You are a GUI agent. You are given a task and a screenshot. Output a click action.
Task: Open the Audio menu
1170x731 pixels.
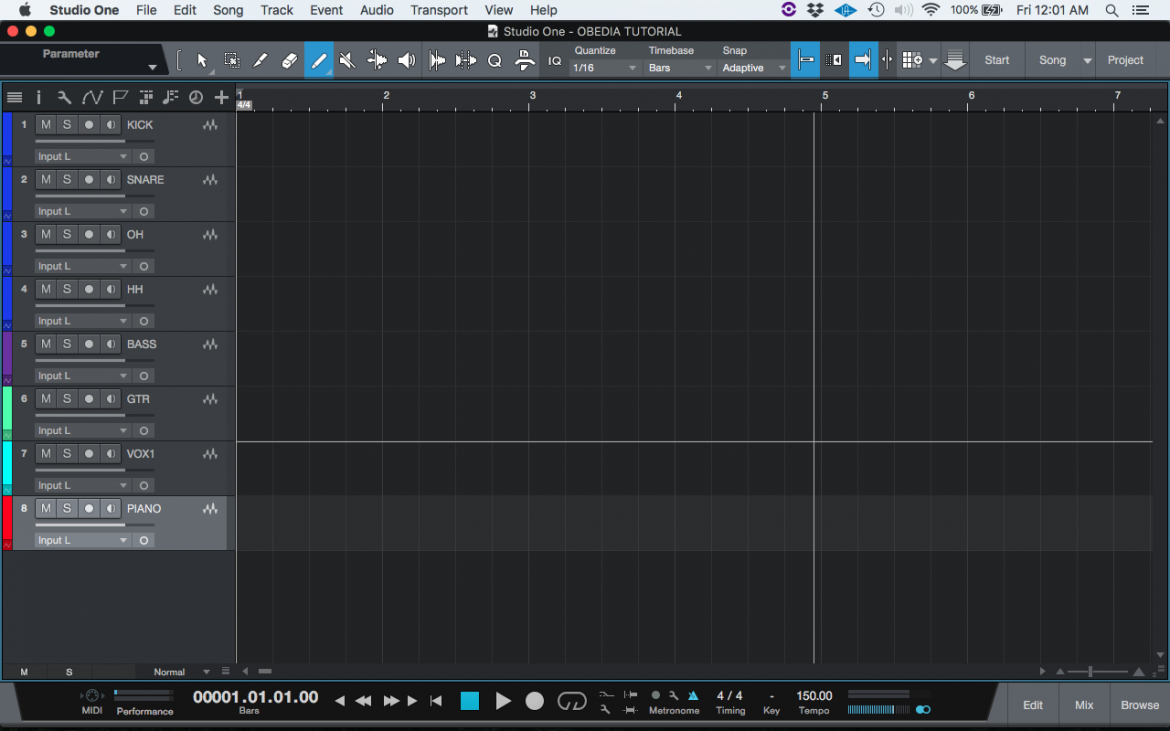tap(376, 10)
